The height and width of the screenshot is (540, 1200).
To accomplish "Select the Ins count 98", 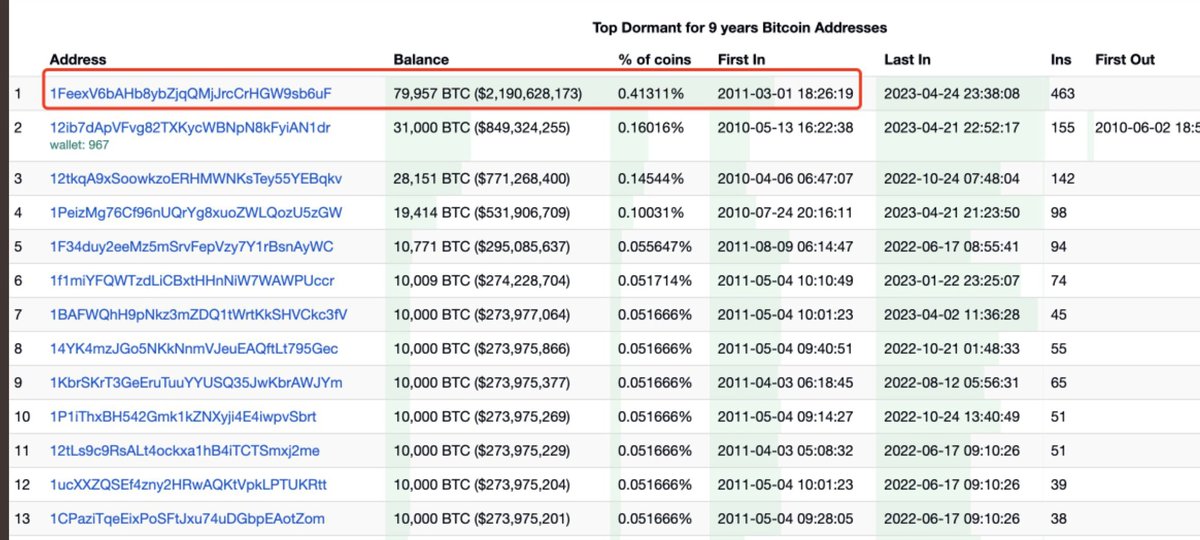I will [1059, 213].
